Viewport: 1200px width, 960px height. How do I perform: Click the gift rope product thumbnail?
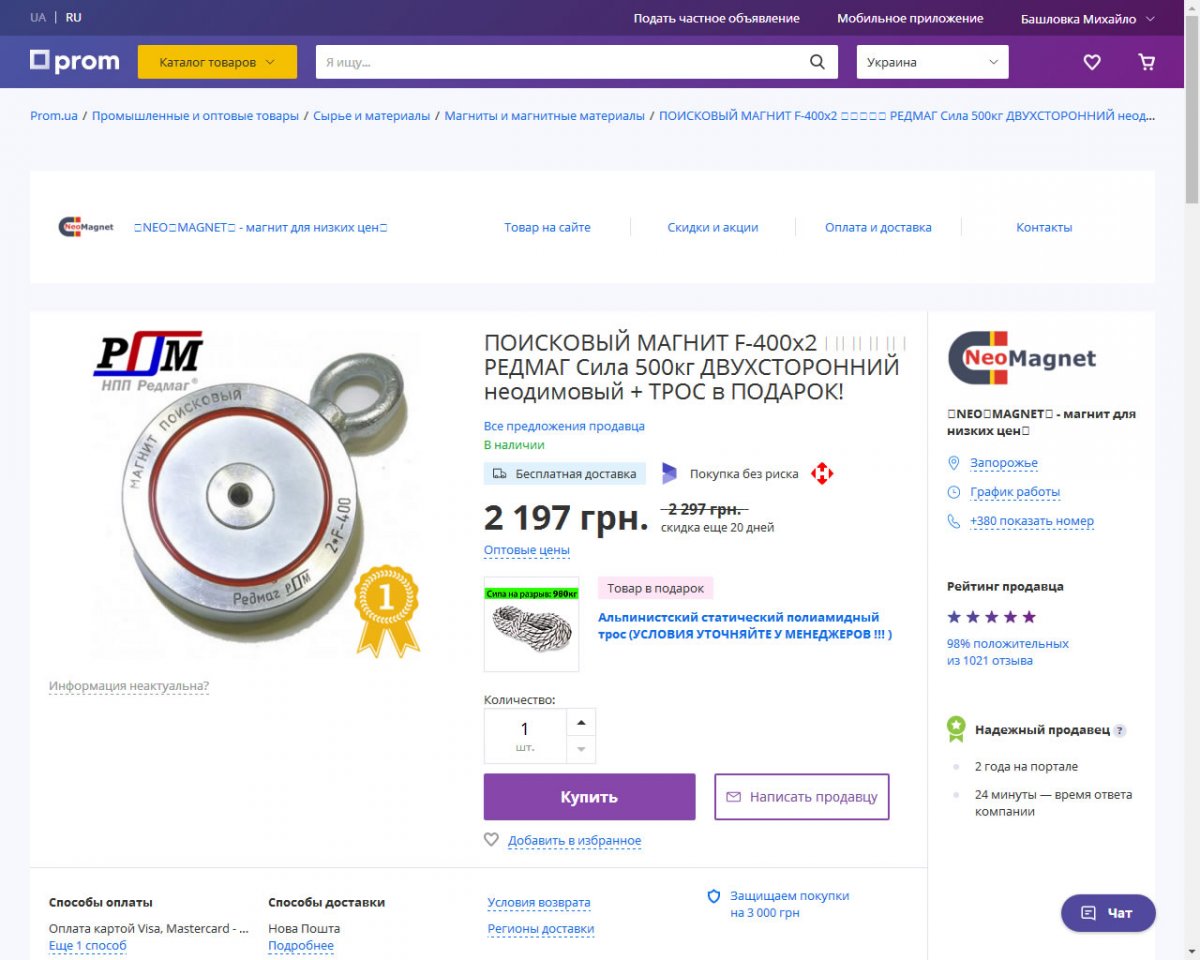click(x=531, y=624)
